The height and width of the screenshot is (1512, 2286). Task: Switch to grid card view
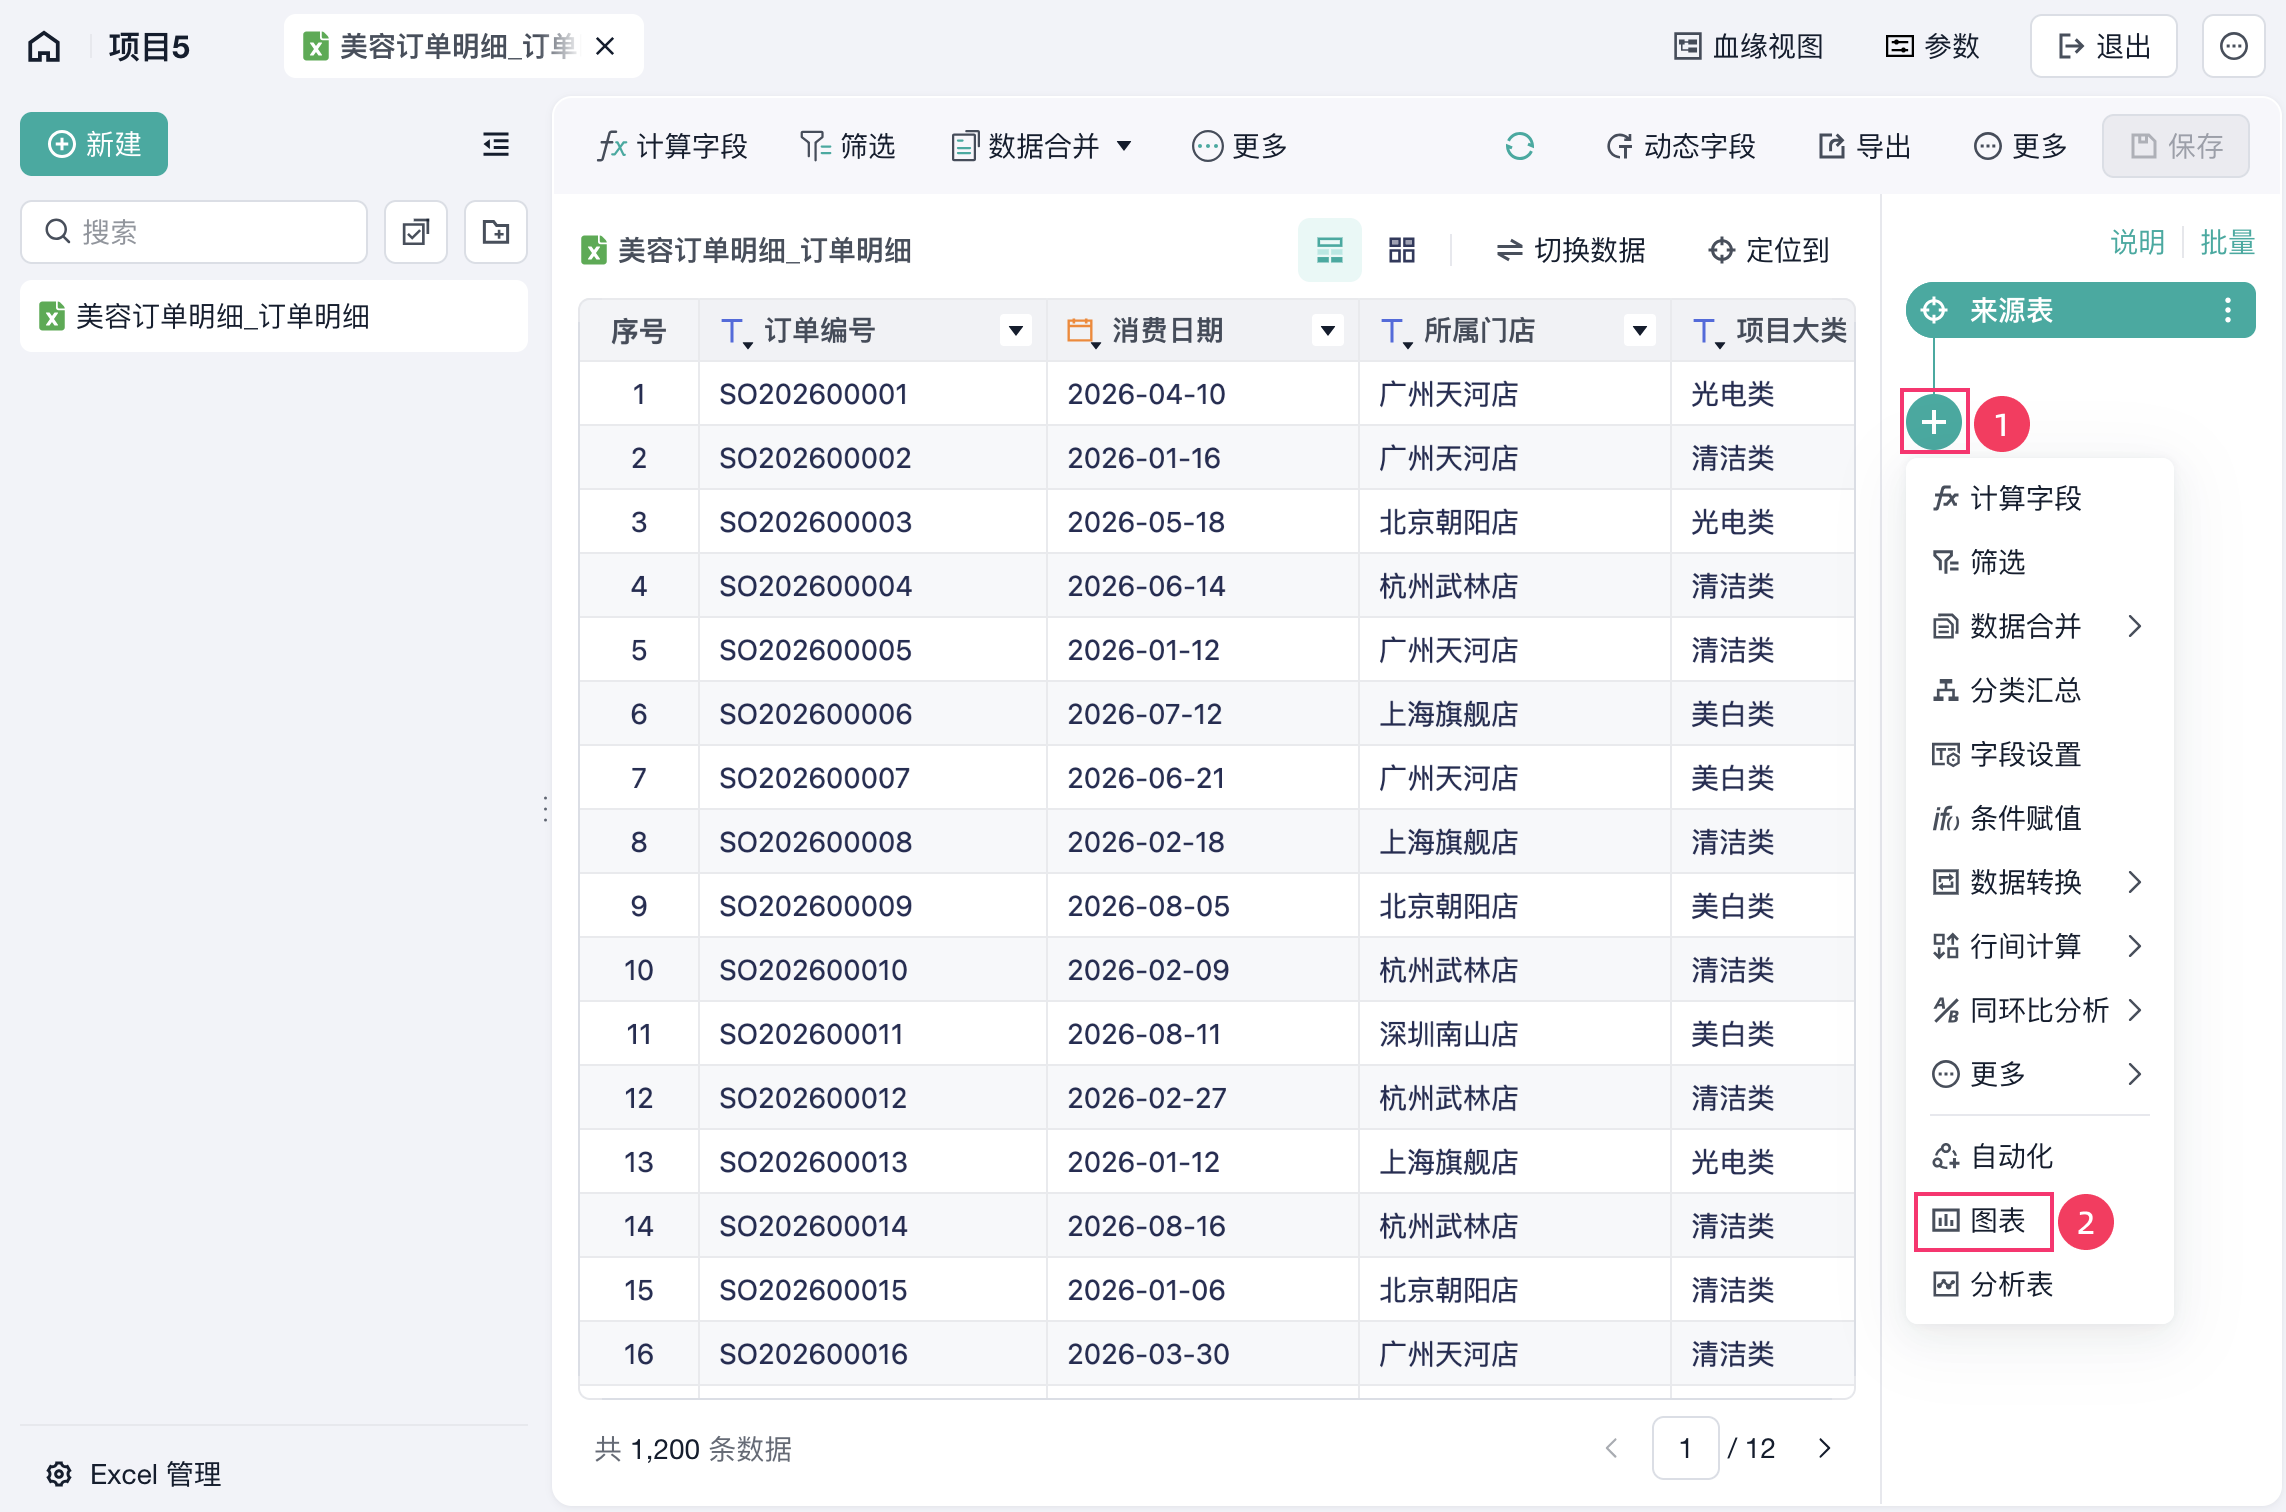[1402, 250]
